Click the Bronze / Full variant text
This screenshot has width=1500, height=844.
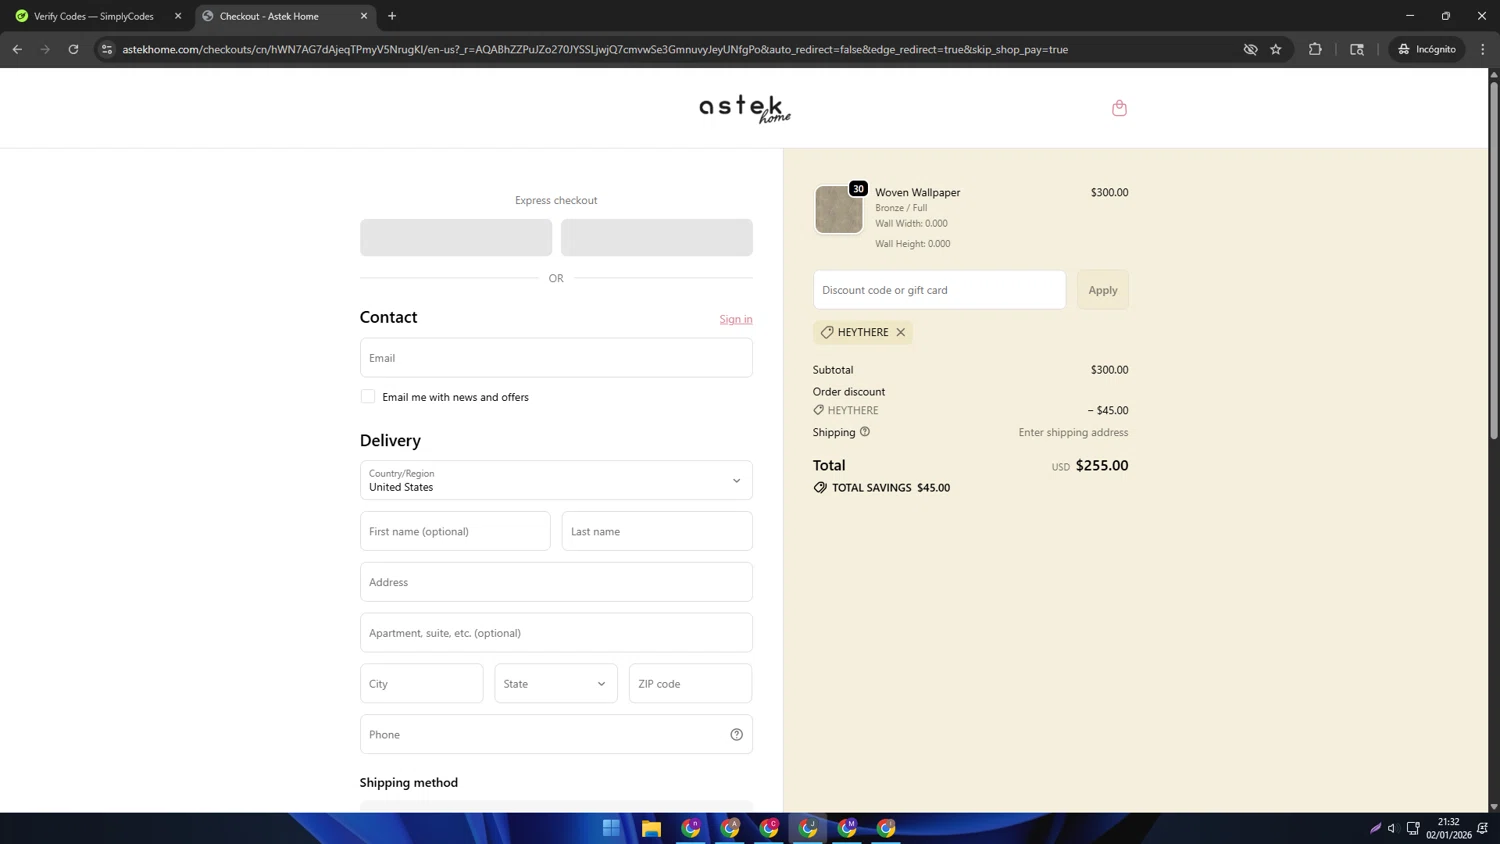coord(901,208)
